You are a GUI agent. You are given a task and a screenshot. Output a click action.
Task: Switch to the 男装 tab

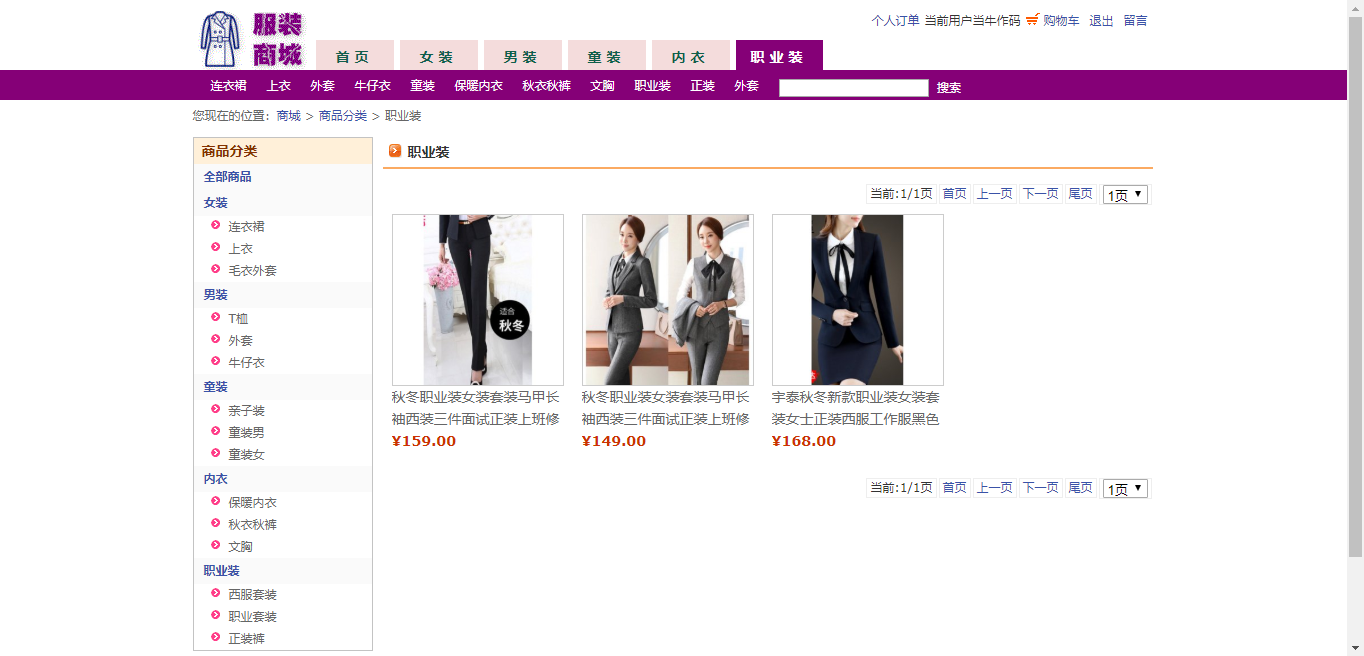pos(522,56)
